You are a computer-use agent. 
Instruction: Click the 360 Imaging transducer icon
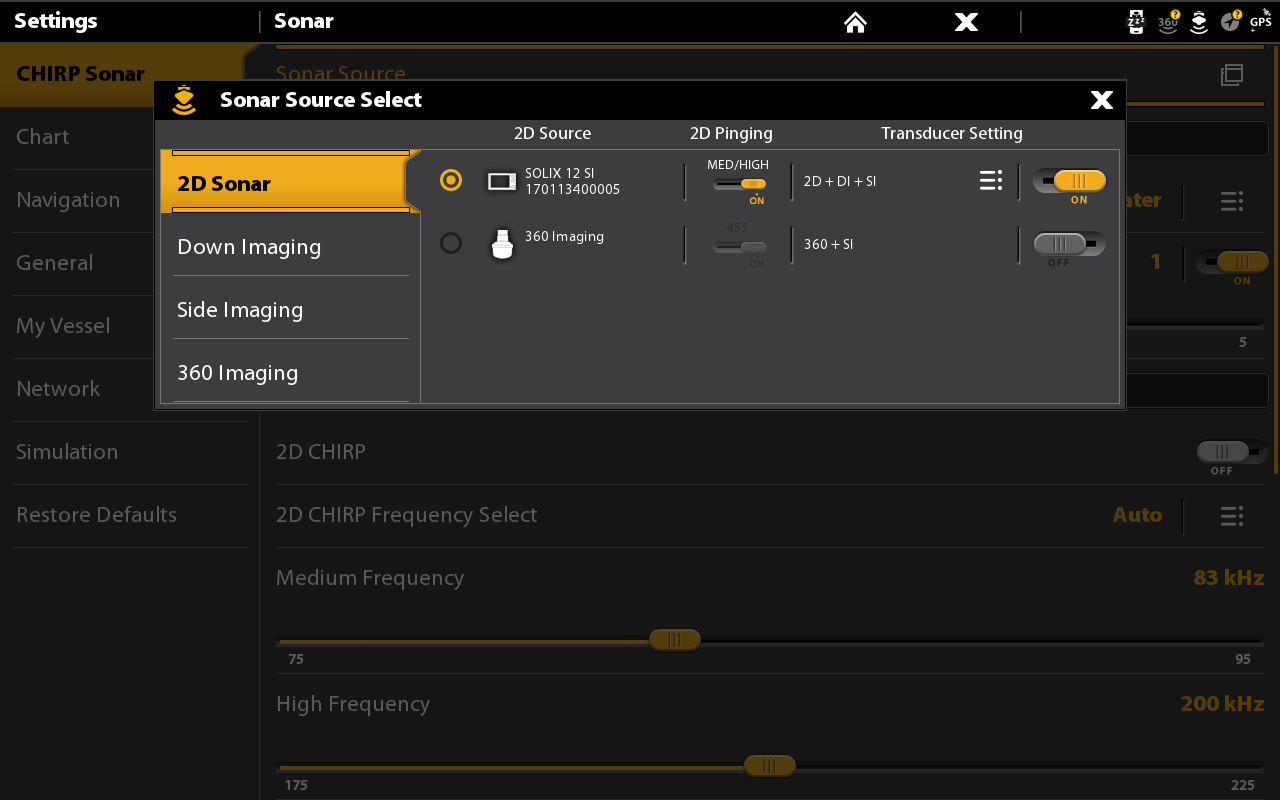pos(503,244)
